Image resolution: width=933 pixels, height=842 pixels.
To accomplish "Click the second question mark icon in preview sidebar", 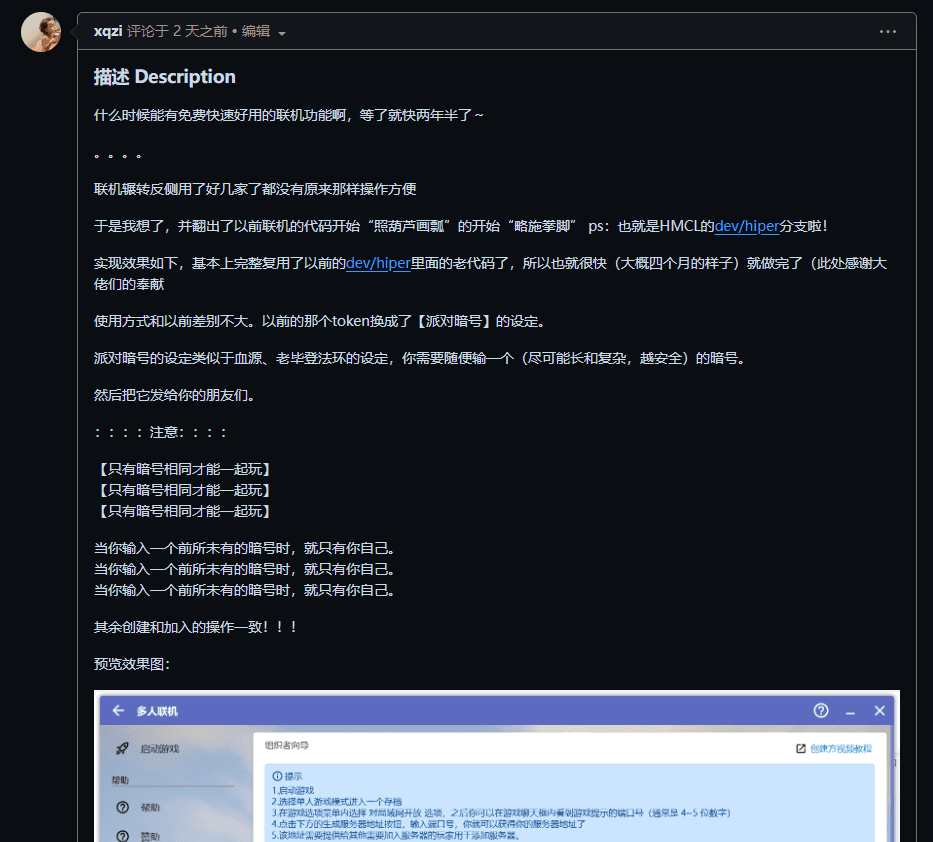I will (122, 835).
